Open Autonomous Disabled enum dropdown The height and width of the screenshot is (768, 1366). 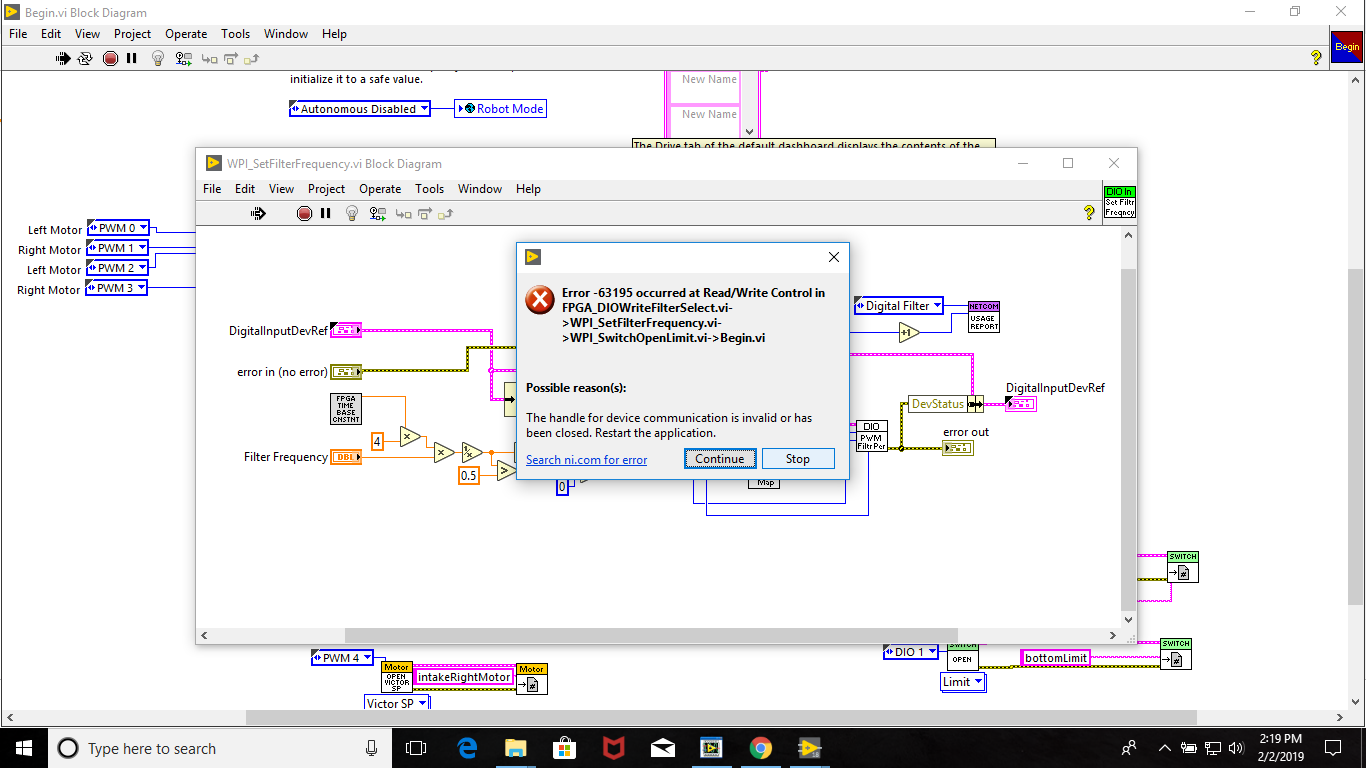coord(360,109)
